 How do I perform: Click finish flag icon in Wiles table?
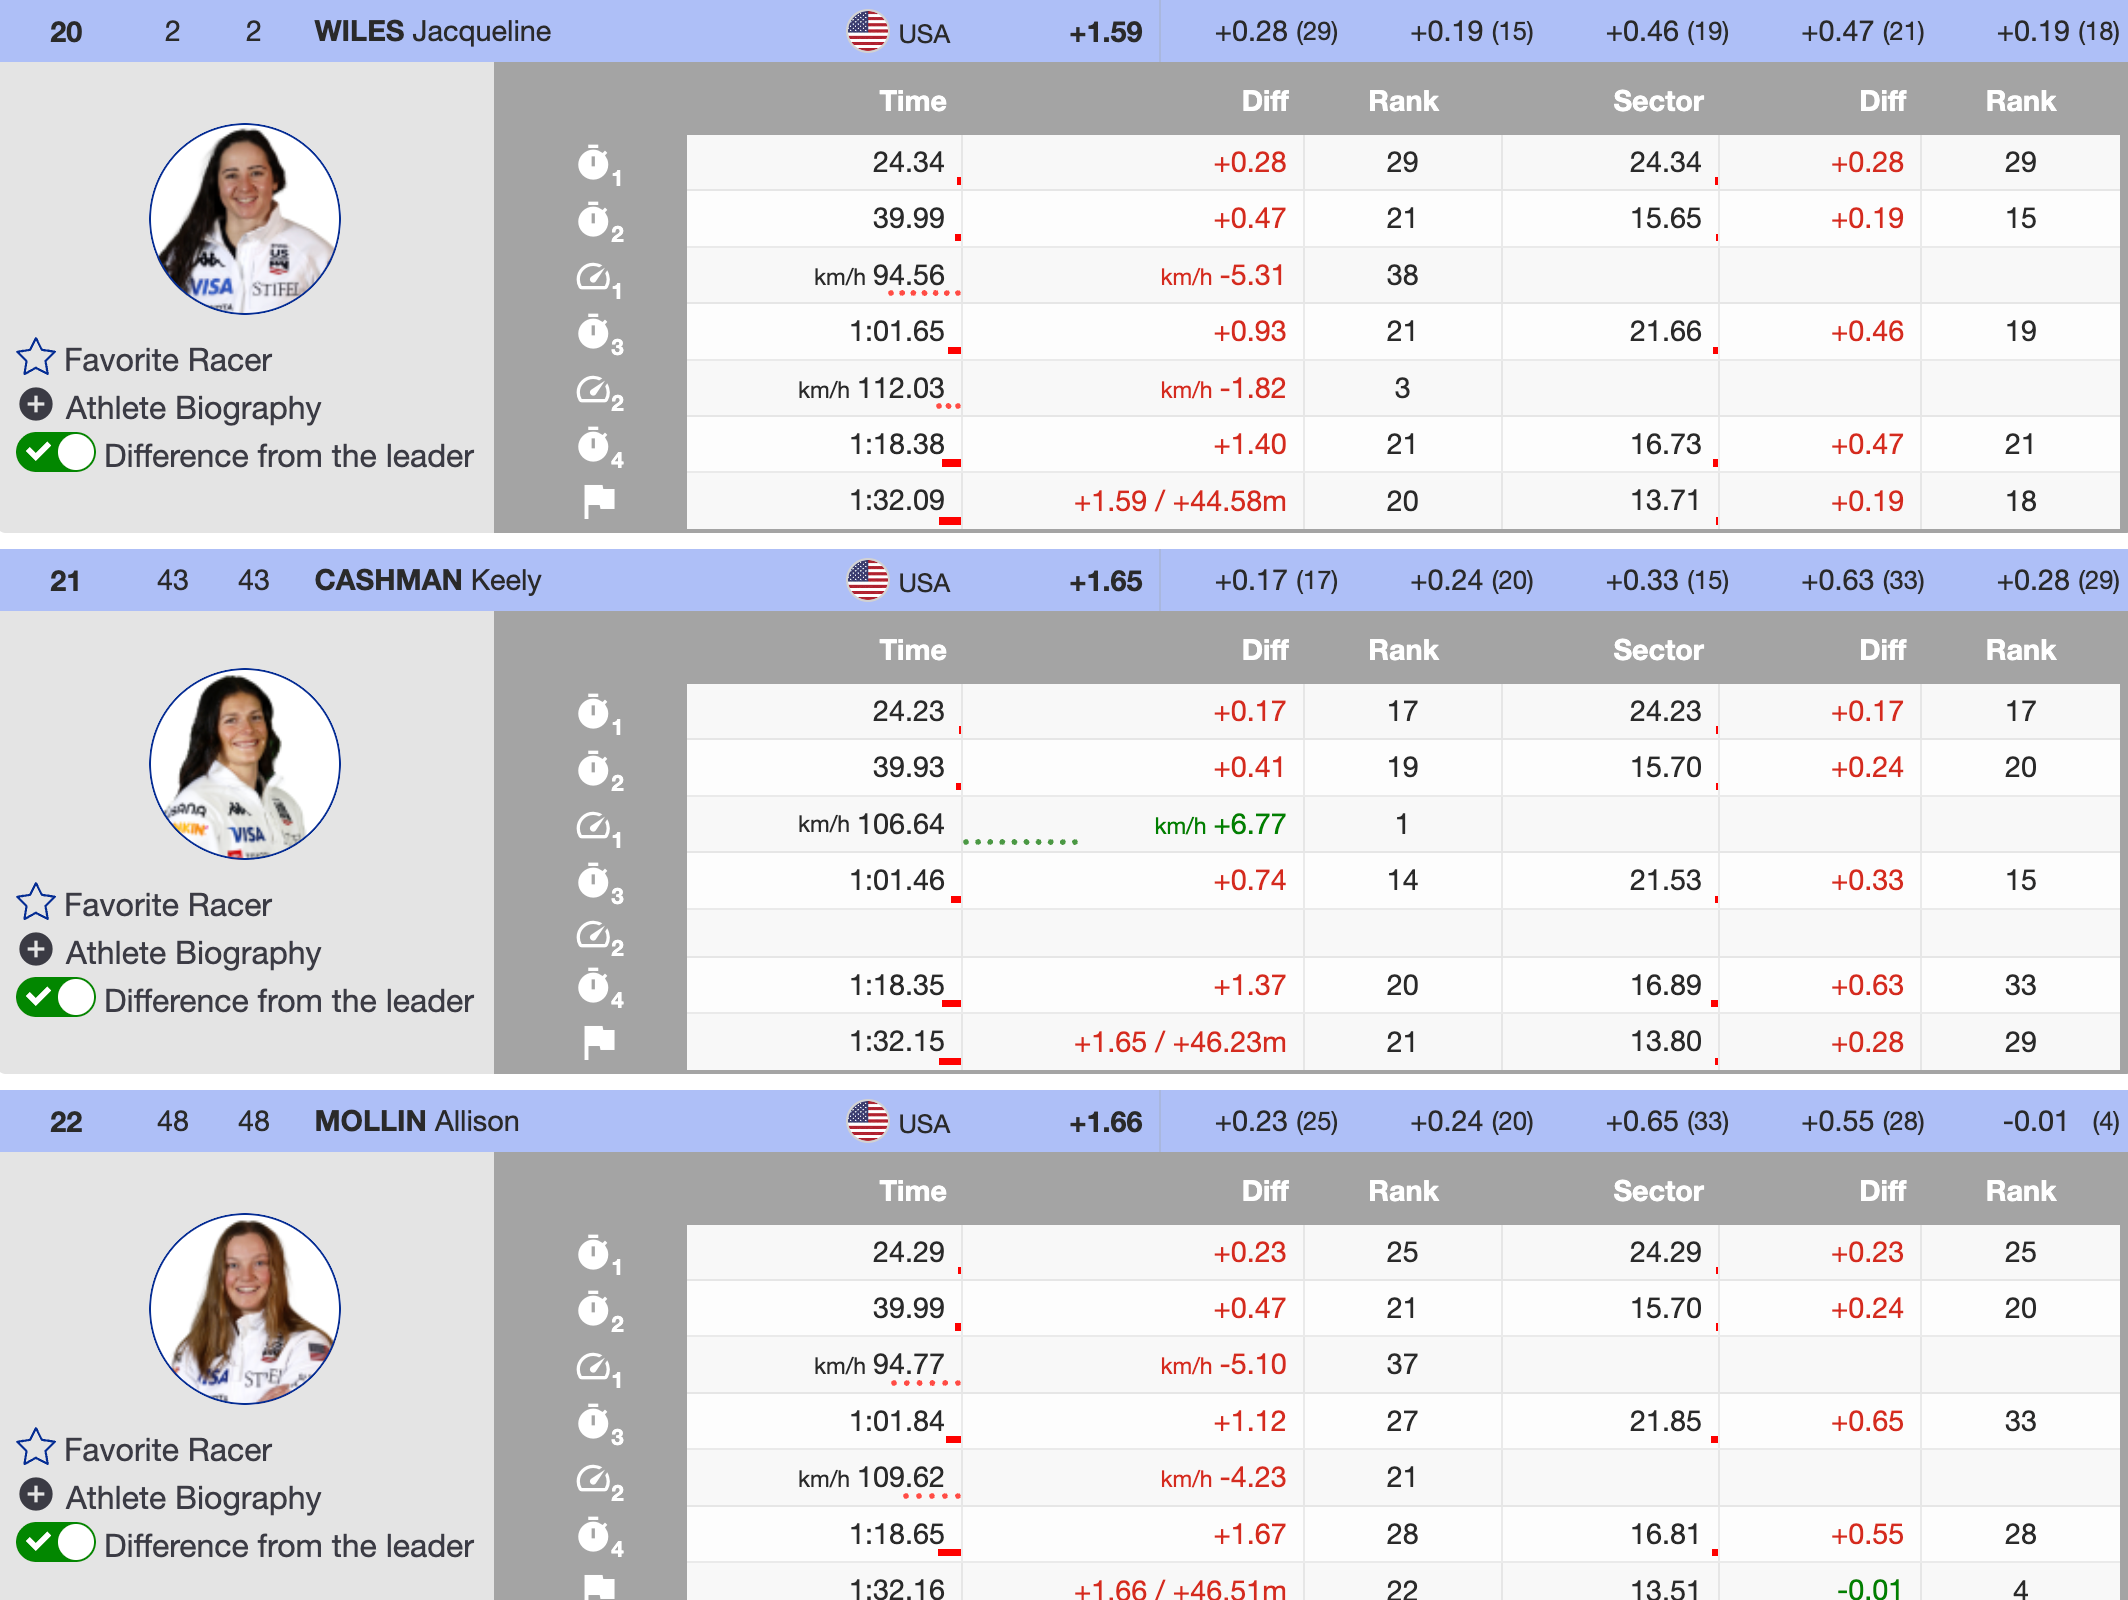(x=598, y=500)
